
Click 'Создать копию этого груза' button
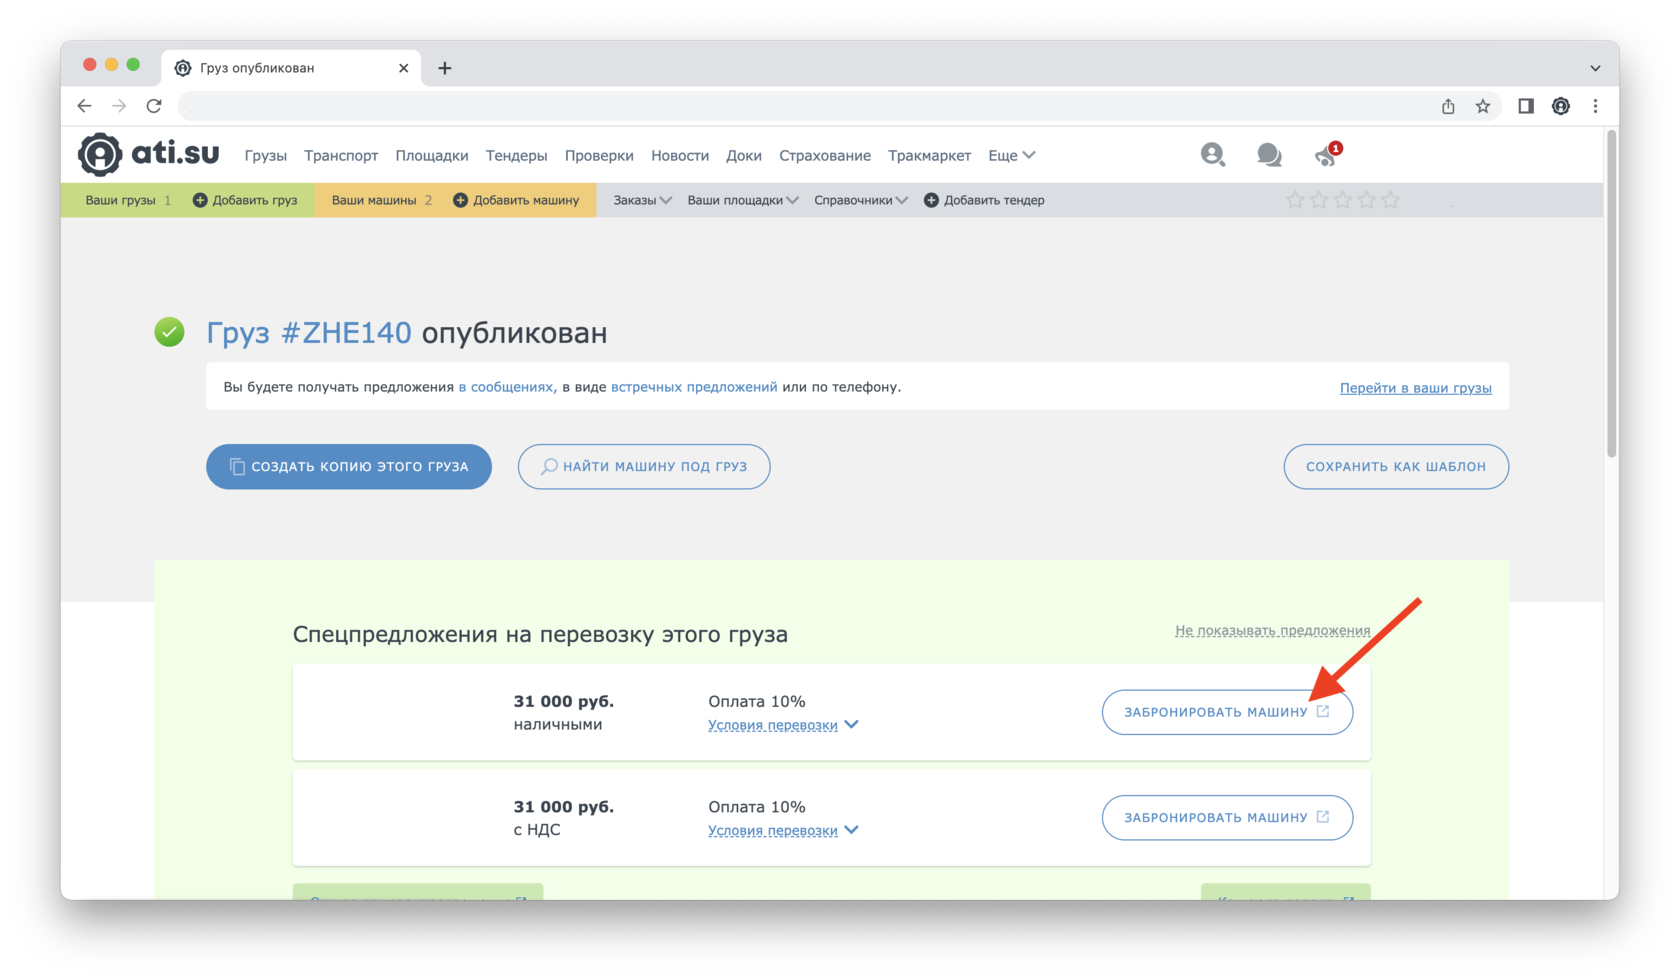point(349,467)
